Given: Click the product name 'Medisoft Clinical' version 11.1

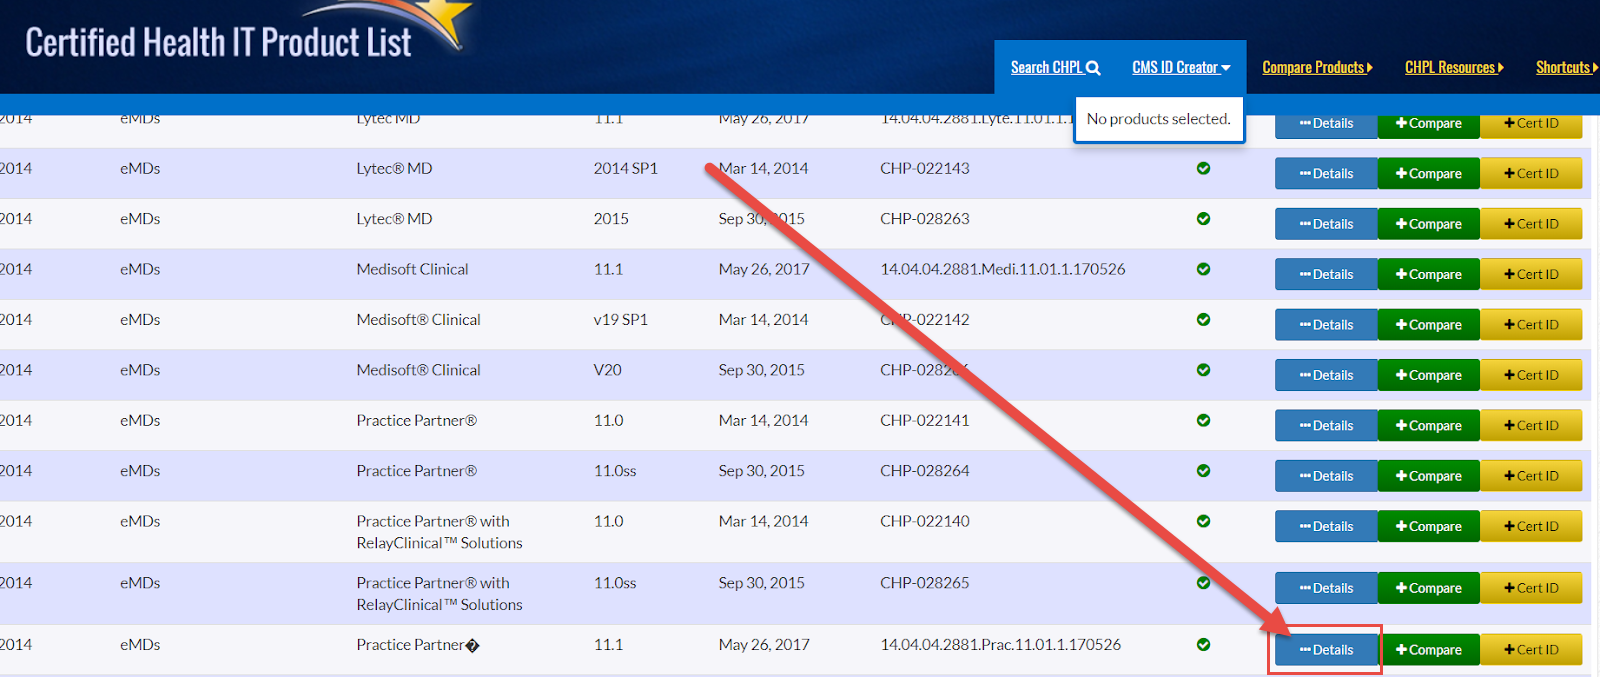Looking at the screenshot, I should [413, 269].
